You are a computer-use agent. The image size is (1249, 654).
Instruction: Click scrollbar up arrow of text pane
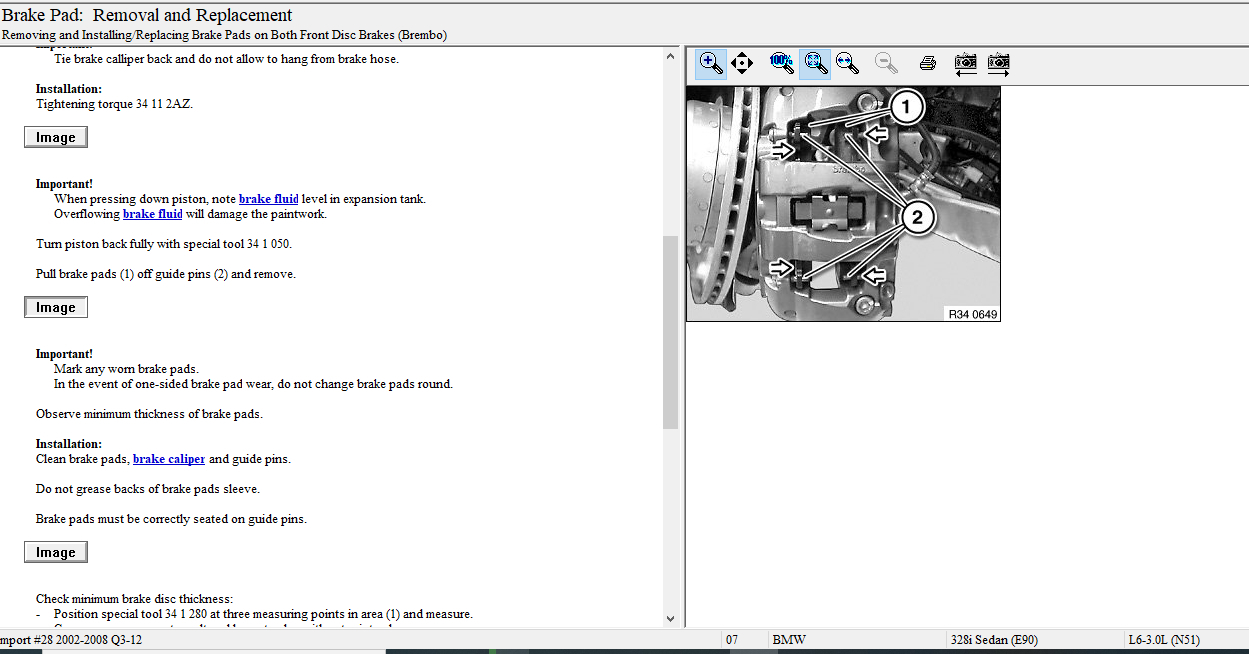670,56
